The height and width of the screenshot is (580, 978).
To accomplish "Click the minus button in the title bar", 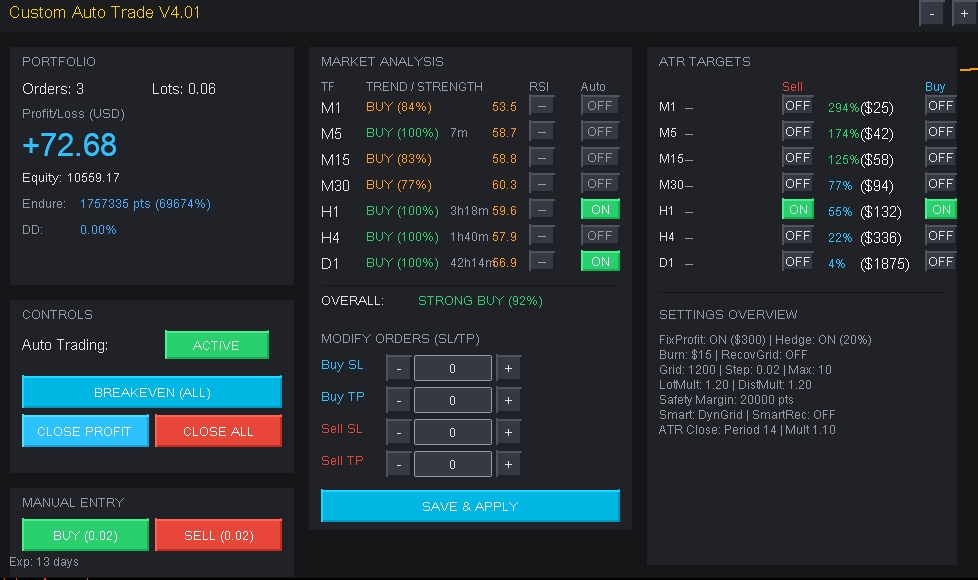I will point(931,14).
